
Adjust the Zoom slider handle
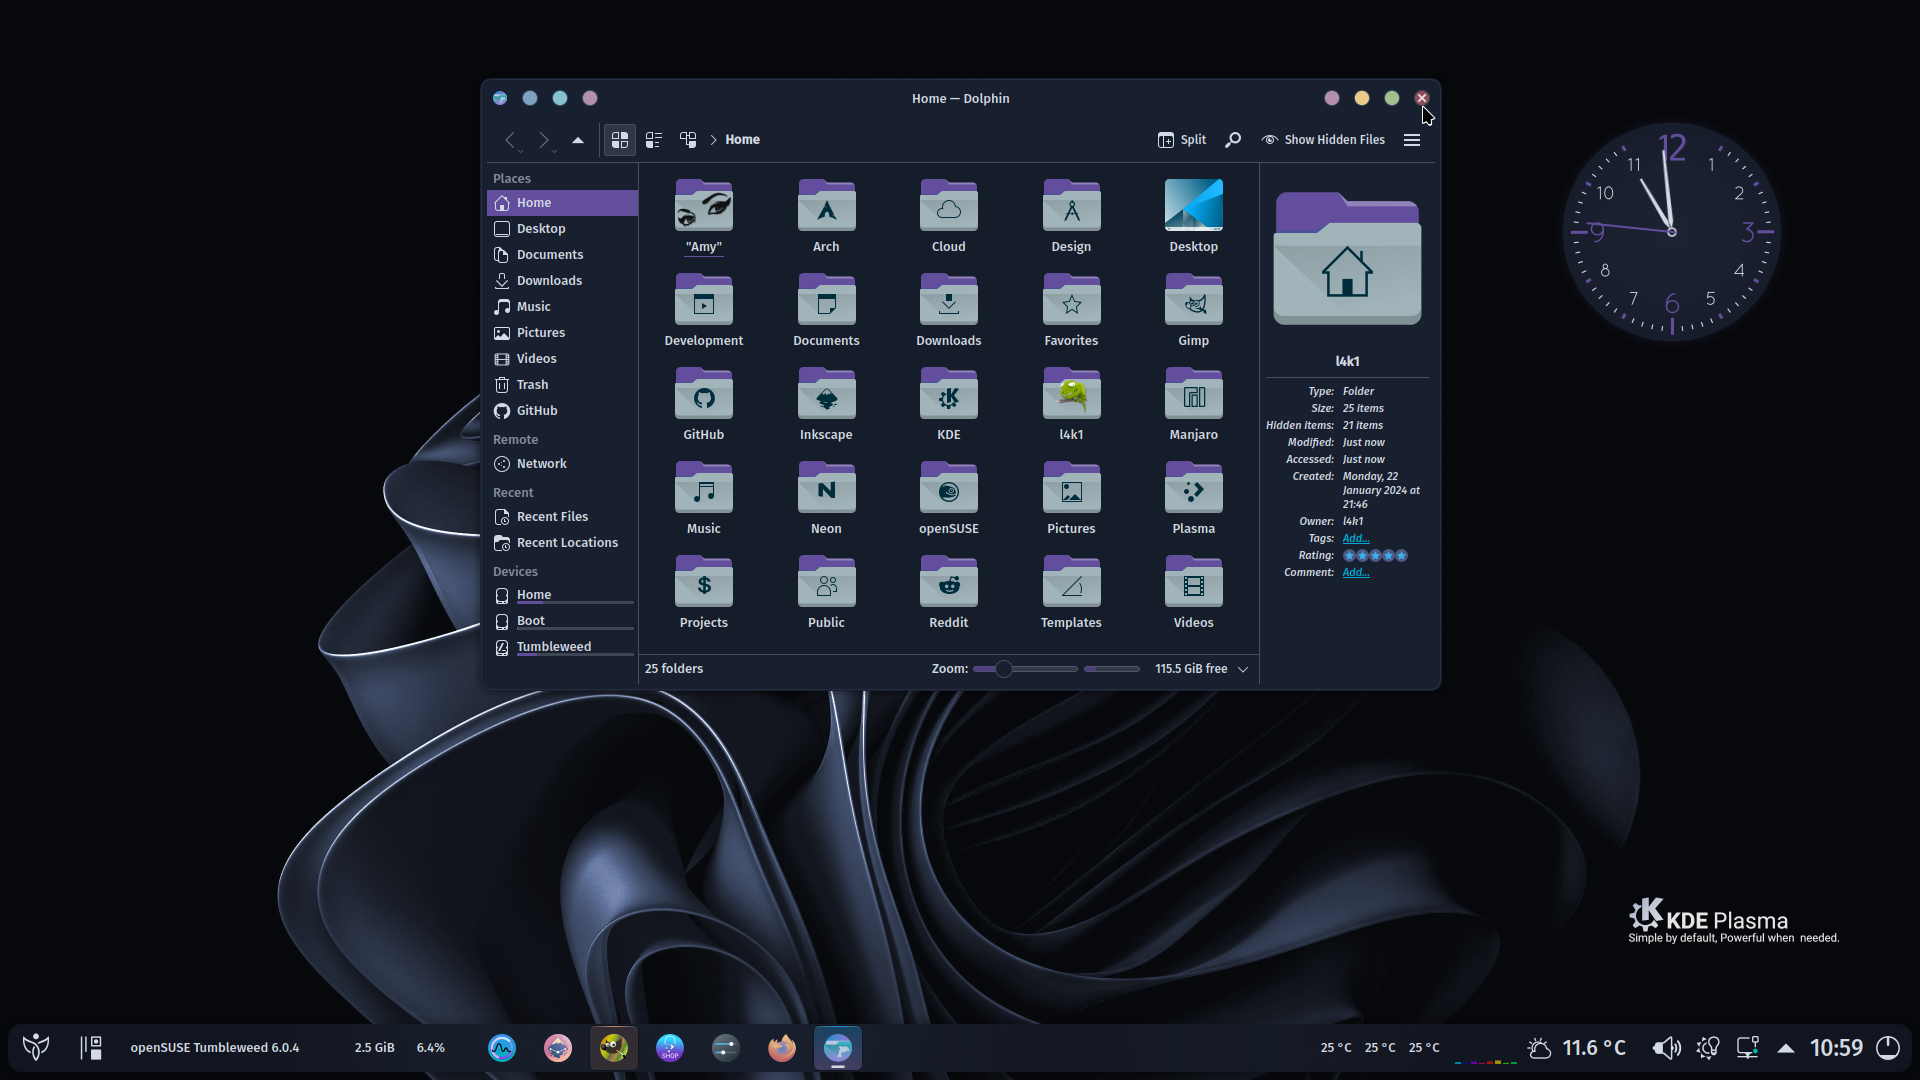coord(1003,669)
